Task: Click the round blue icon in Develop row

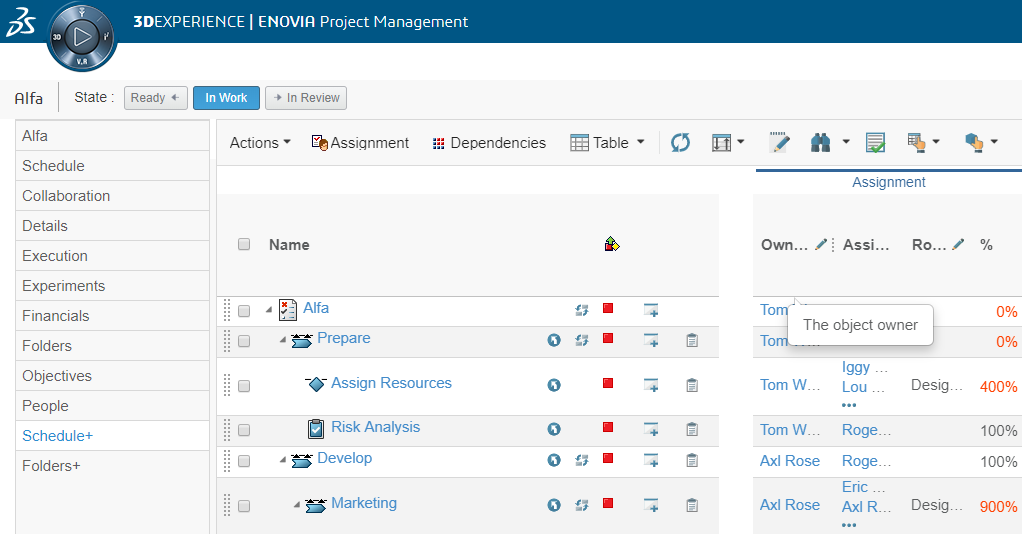Action: click(x=554, y=460)
